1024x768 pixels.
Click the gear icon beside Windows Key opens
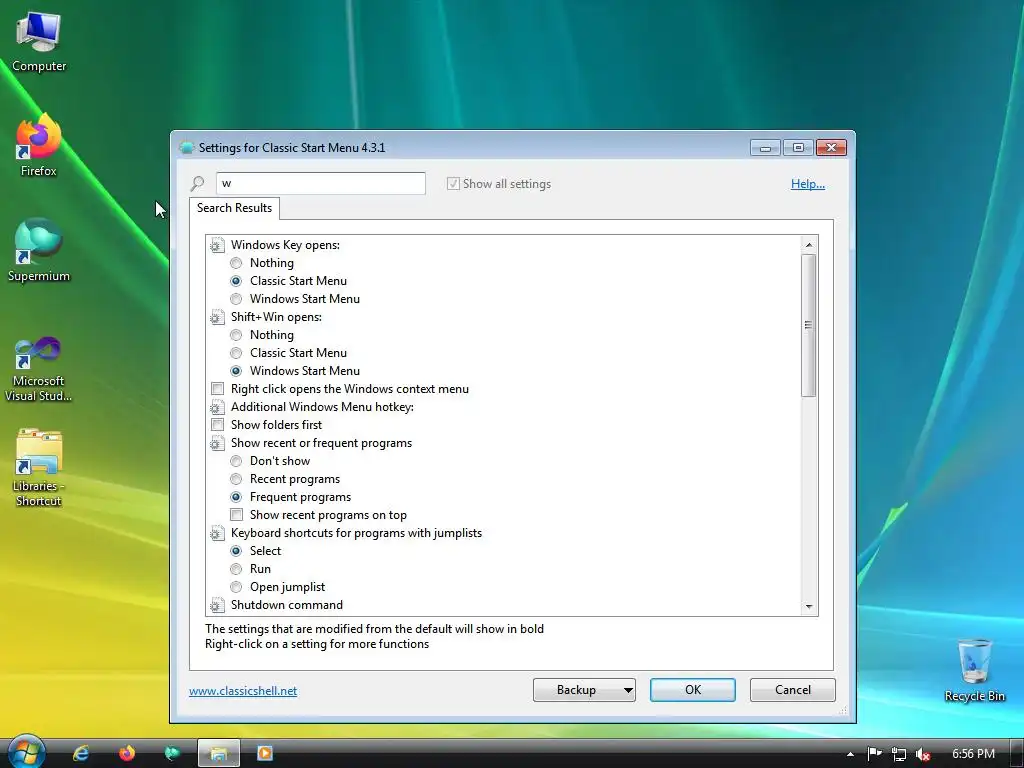217,245
